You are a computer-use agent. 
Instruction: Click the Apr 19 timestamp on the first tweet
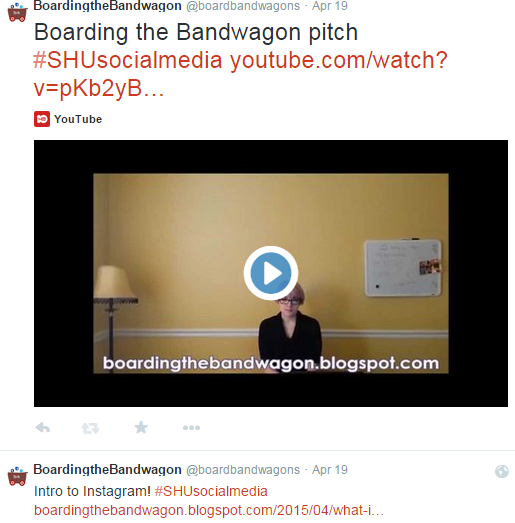330,6
